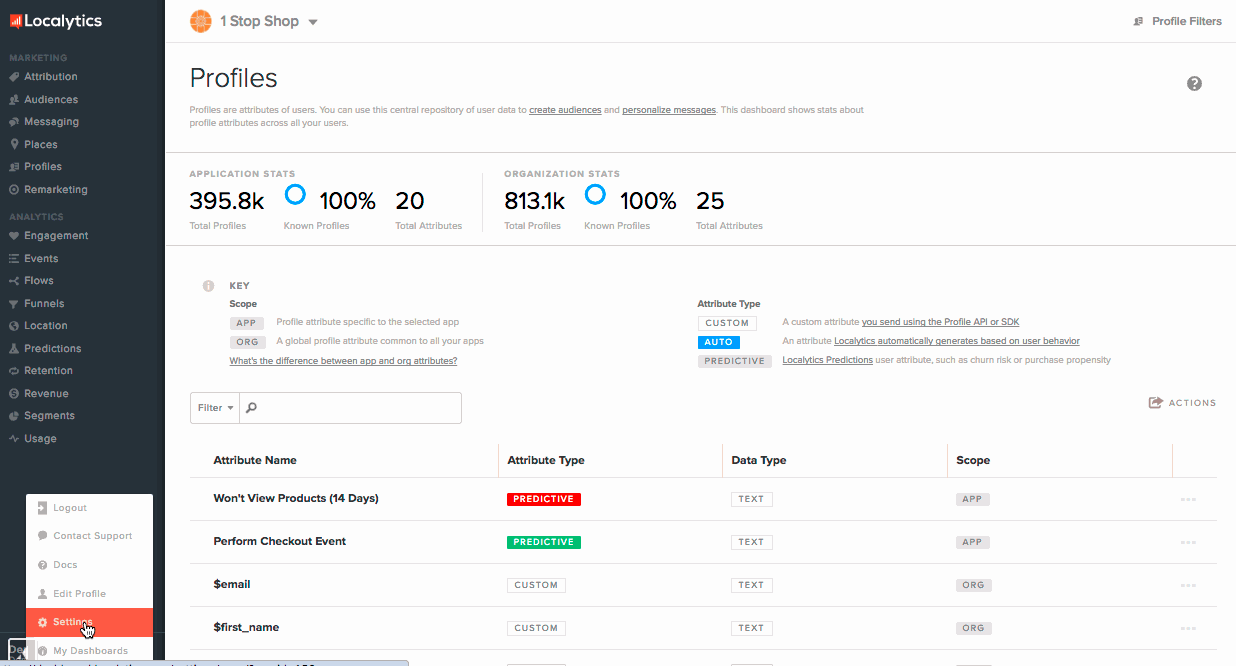
Task: Open the Filter dropdown
Action: point(215,408)
